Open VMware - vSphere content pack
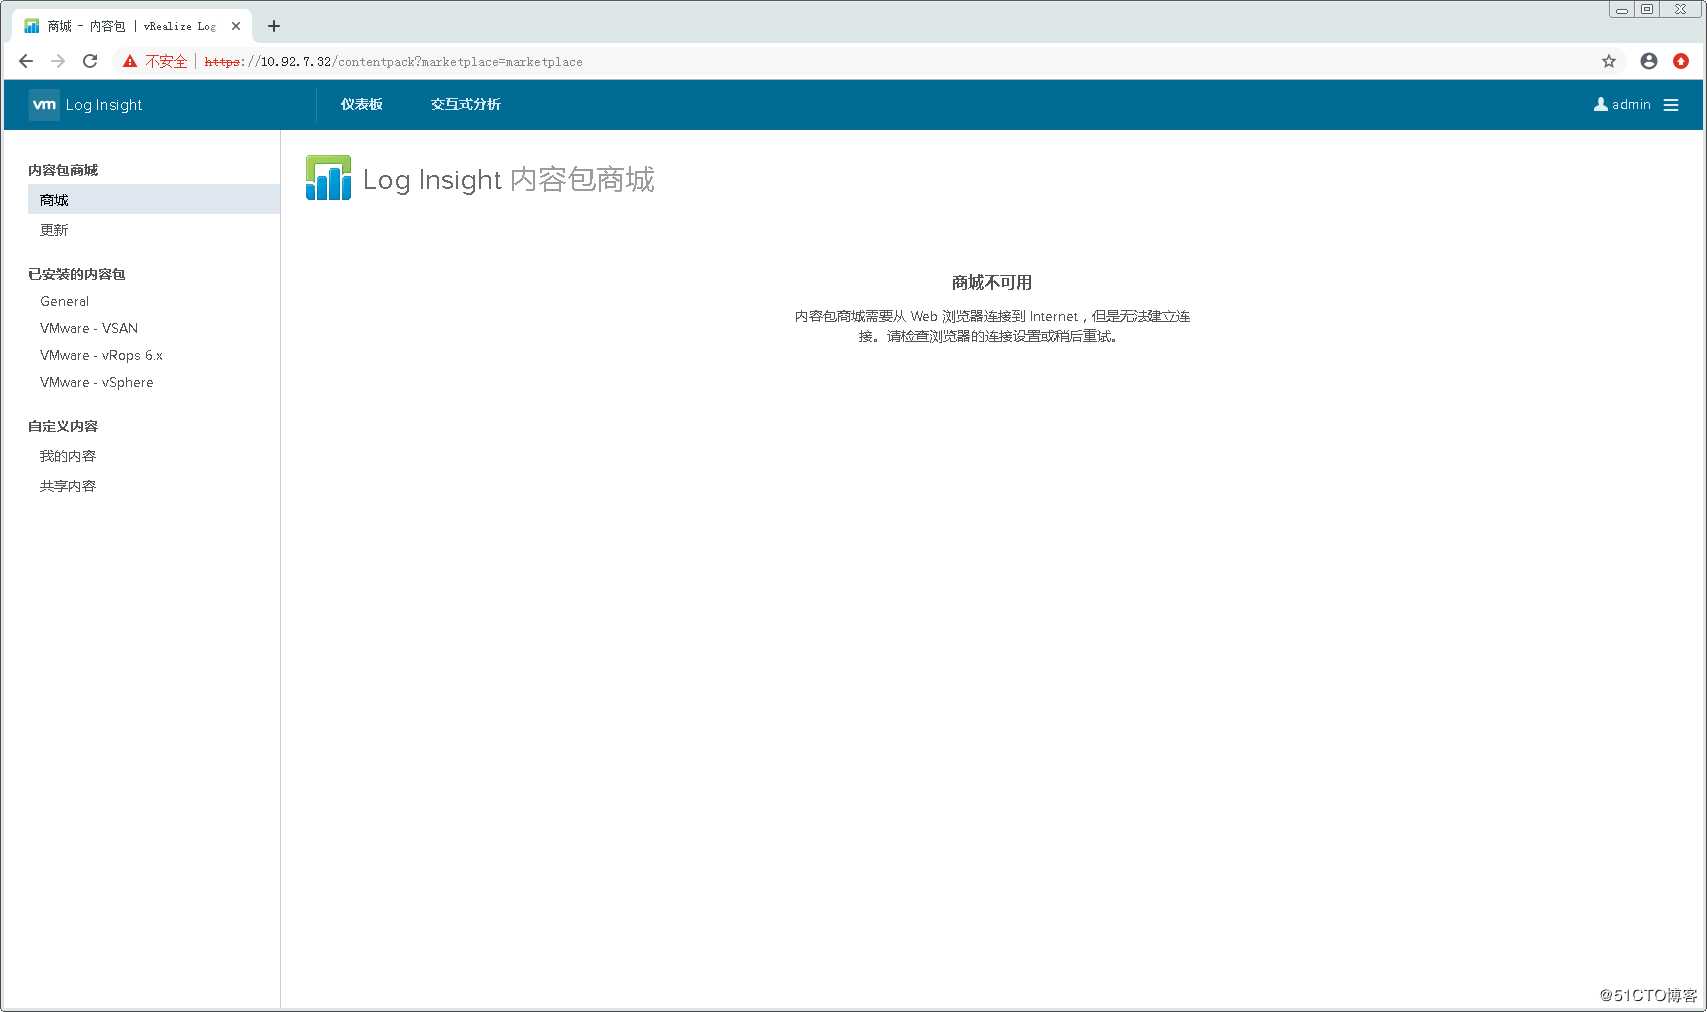1707x1012 pixels. (x=97, y=382)
